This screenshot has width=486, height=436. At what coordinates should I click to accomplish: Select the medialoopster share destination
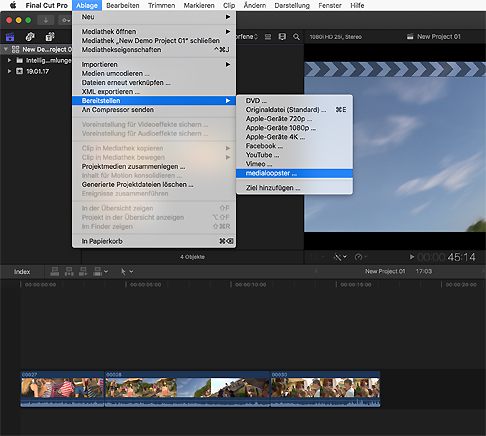[x=294, y=173]
